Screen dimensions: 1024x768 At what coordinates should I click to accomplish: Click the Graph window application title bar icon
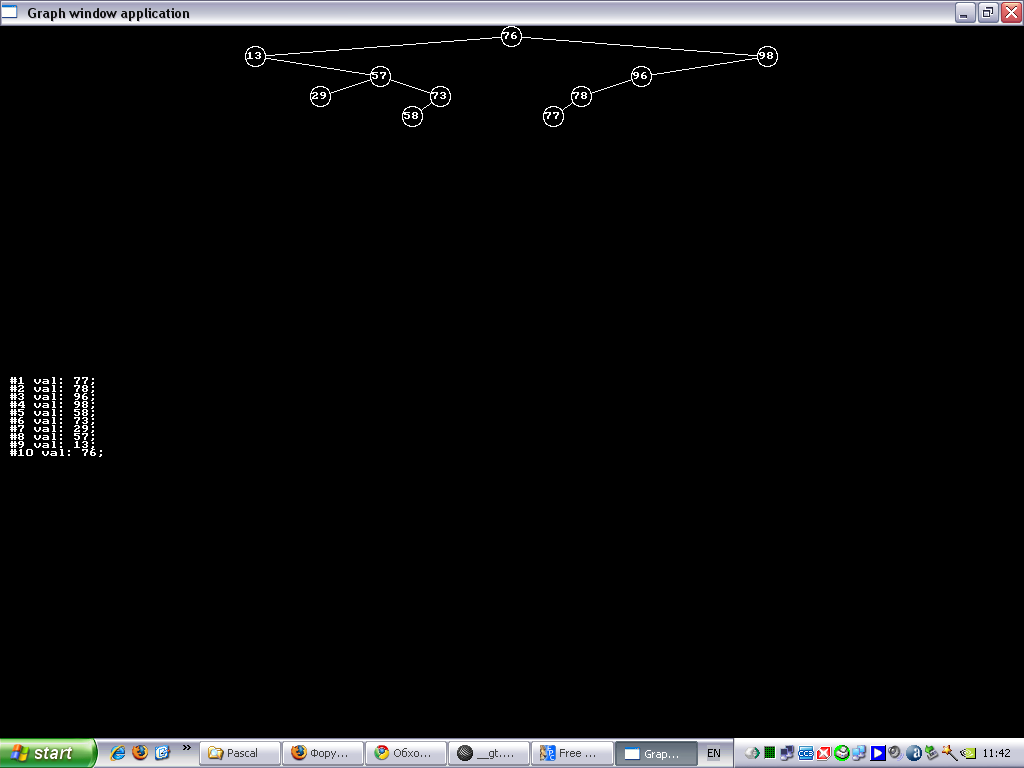[x=11, y=13]
